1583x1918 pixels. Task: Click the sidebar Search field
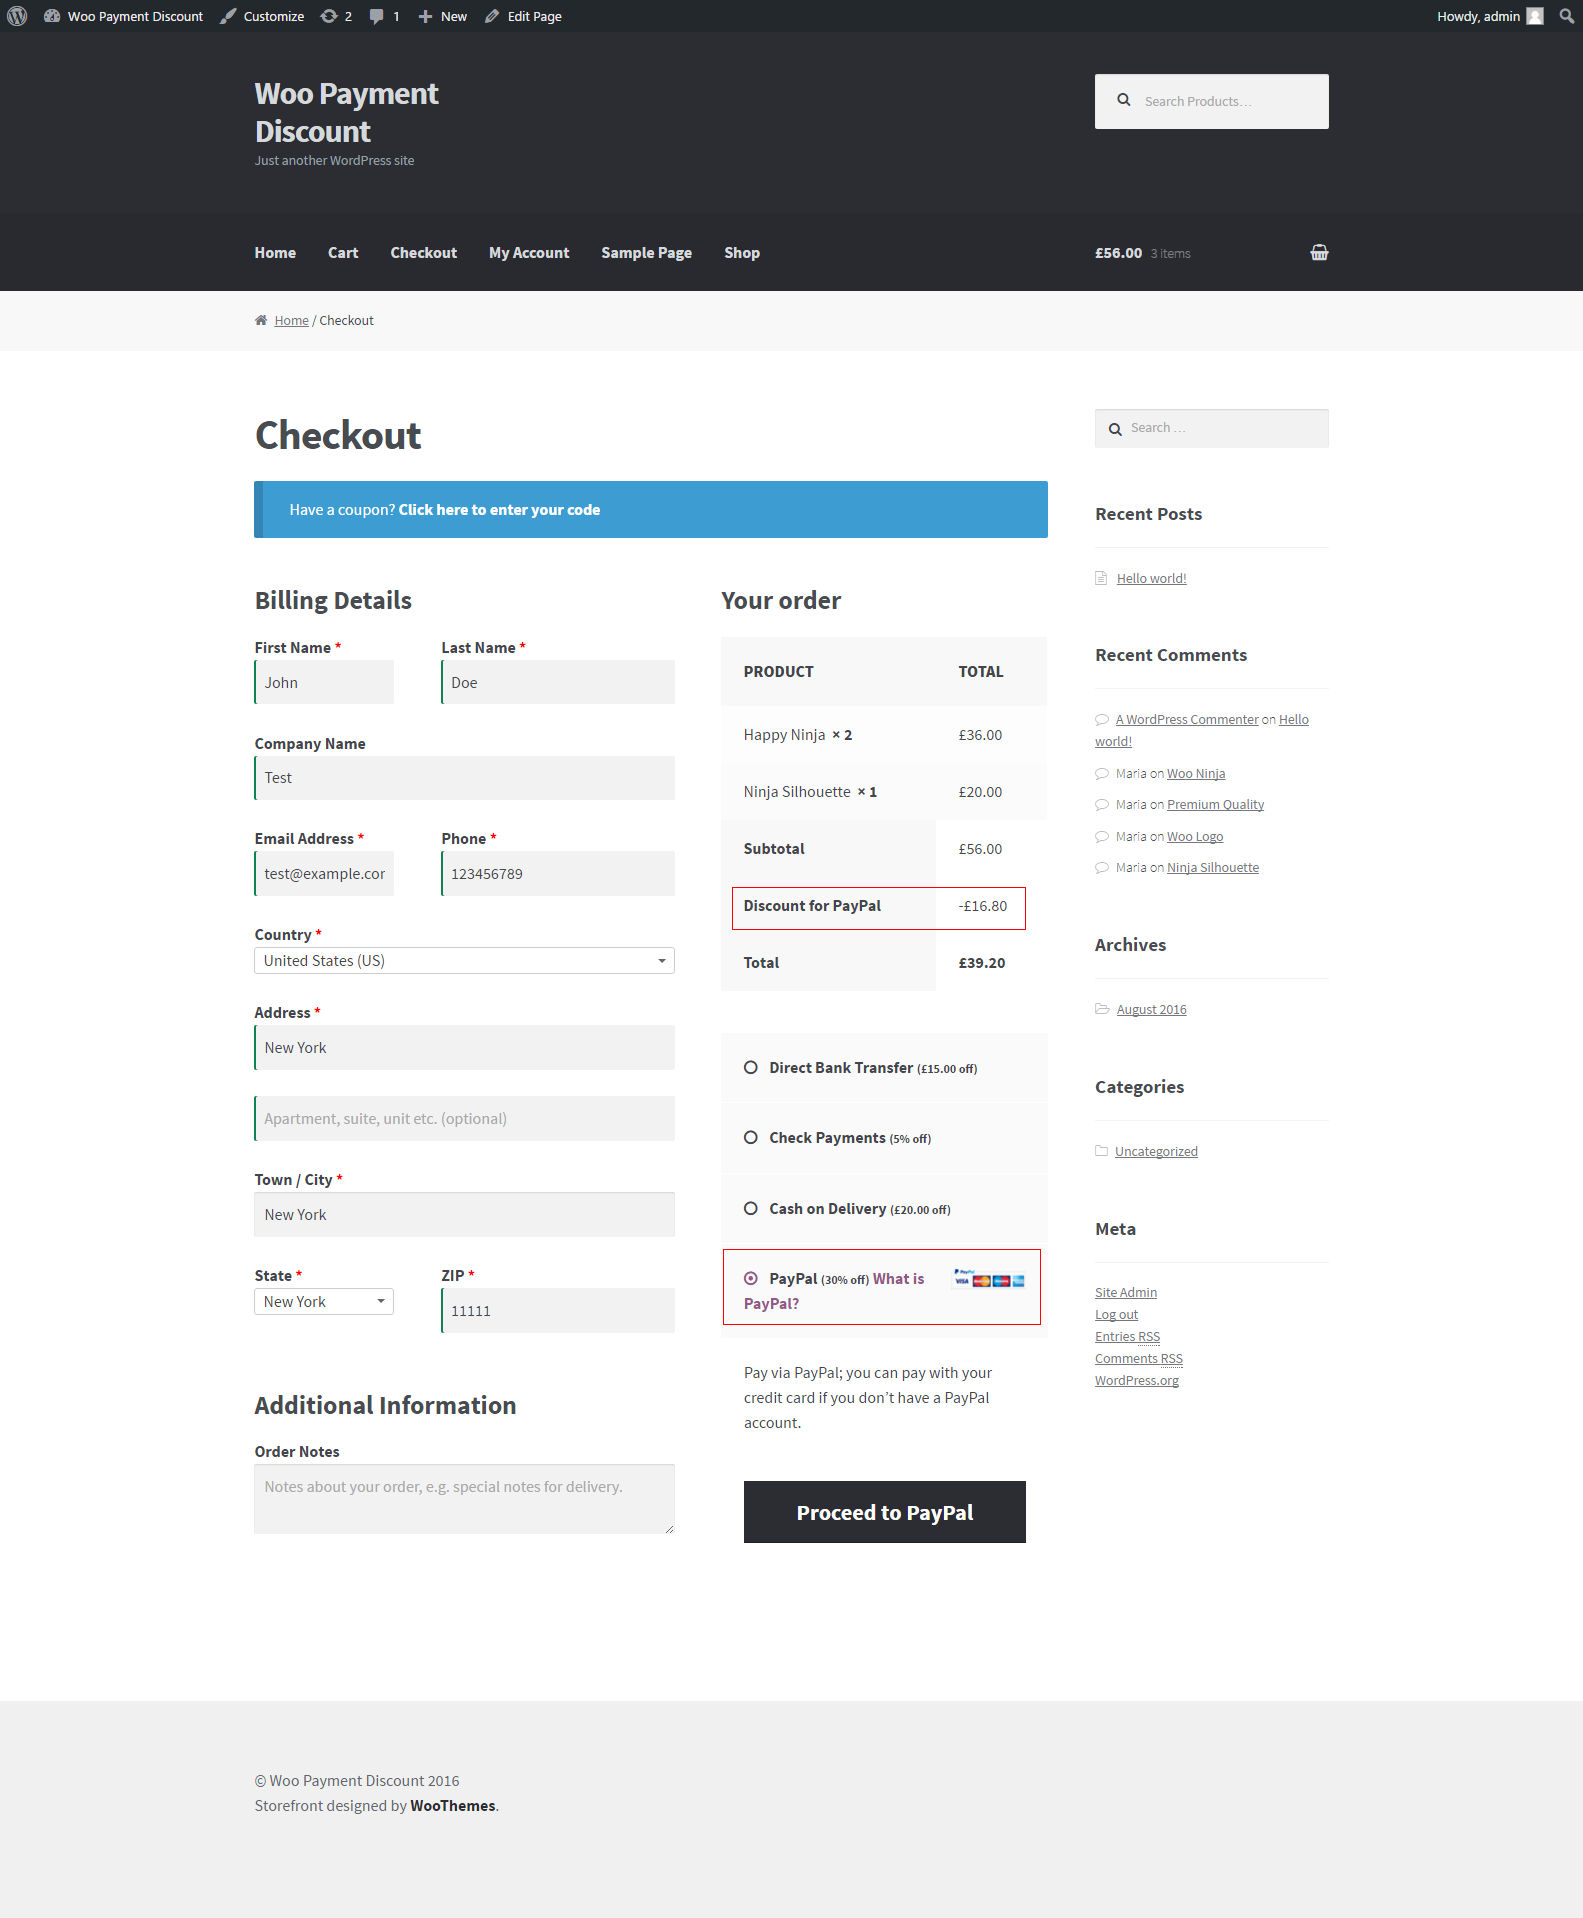click(1212, 428)
